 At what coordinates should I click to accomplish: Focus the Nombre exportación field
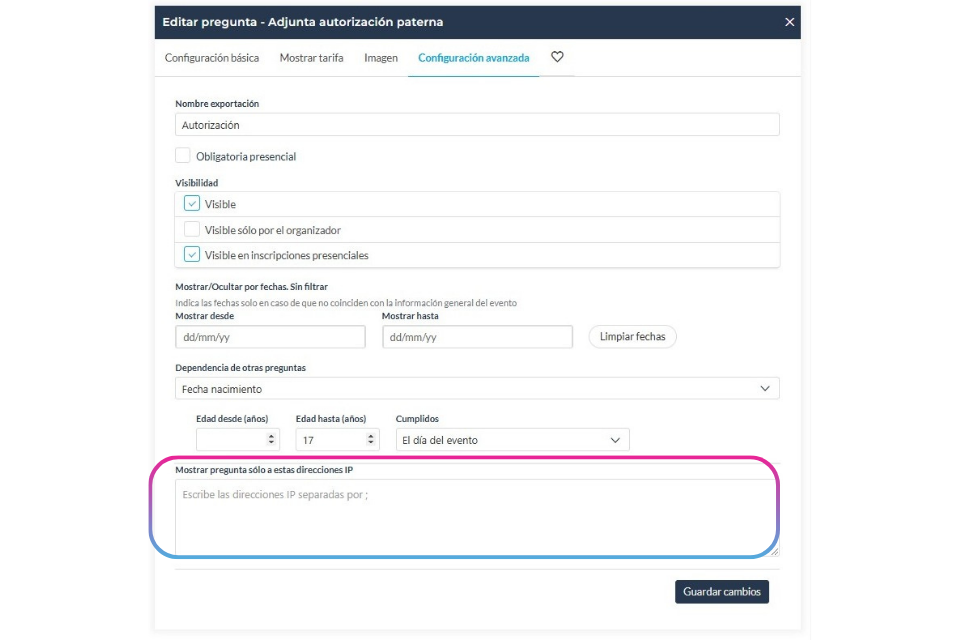pos(477,124)
